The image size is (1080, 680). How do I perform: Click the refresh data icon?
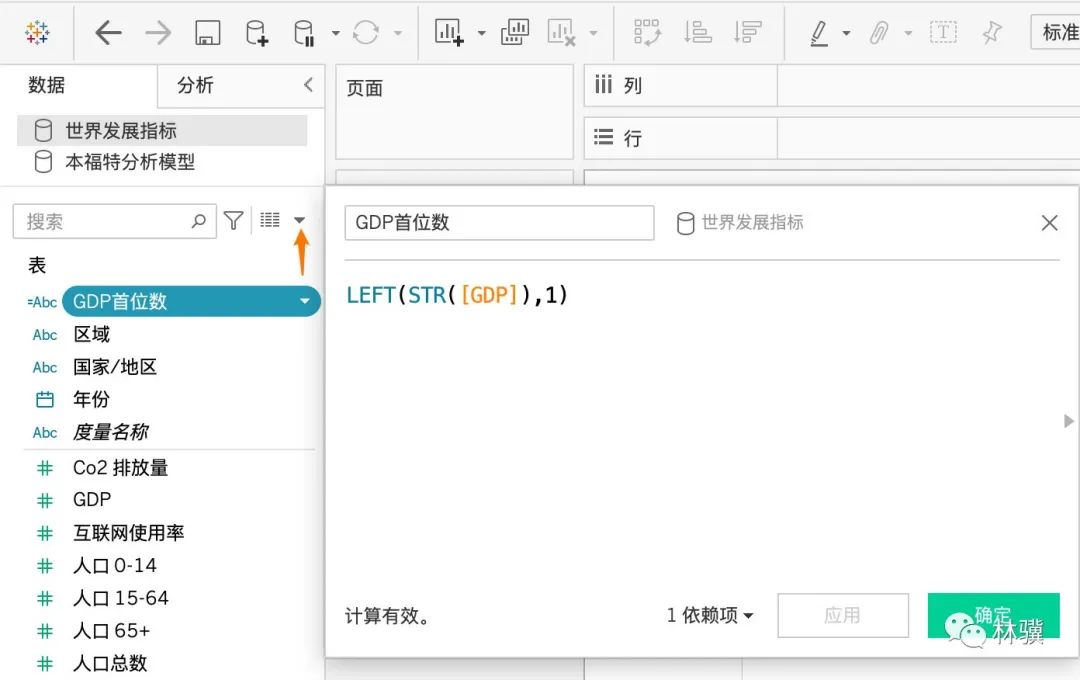[x=366, y=32]
